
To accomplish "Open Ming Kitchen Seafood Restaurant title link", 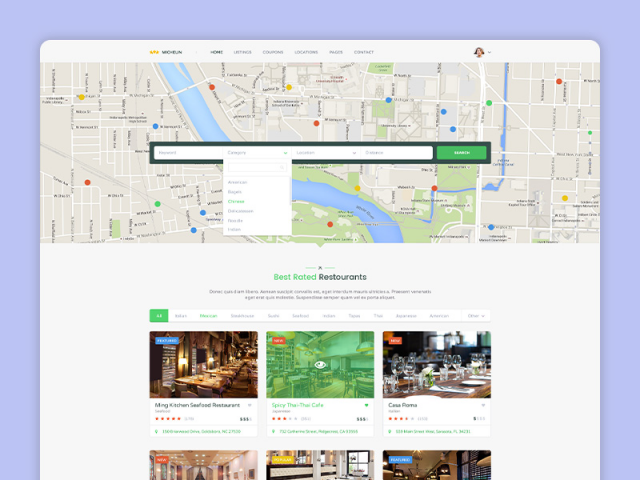I will point(197,405).
